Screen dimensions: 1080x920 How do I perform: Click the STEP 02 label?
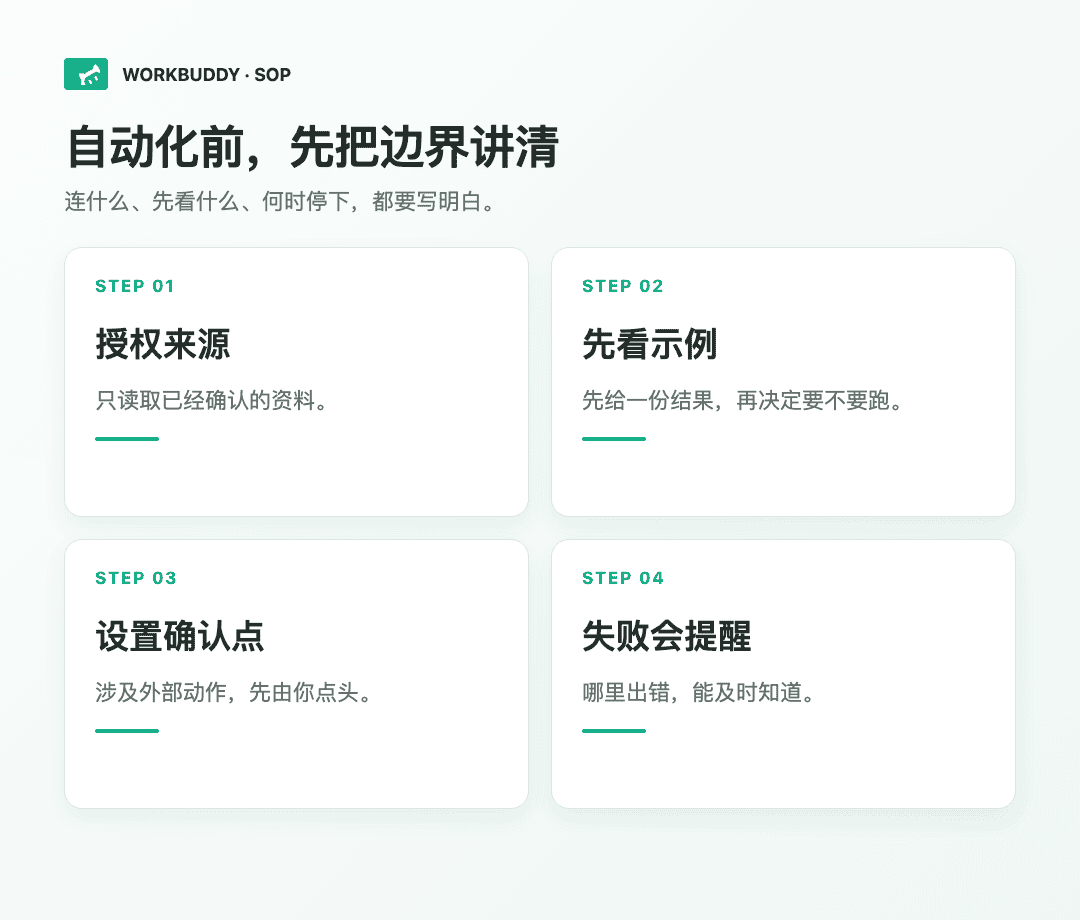coord(622,286)
